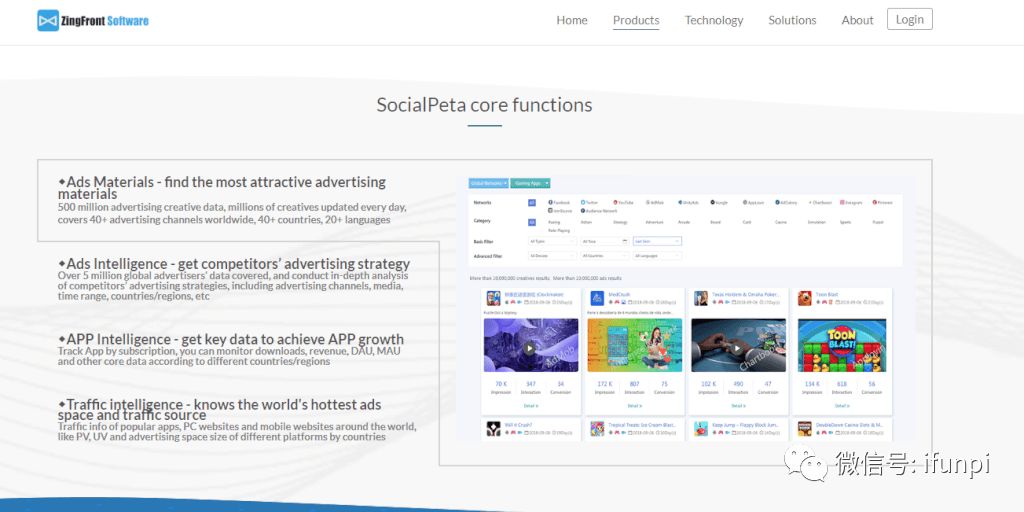Click the Tropical Treats app icon
The width and height of the screenshot is (1024, 512).
pyautogui.click(x=598, y=428)
